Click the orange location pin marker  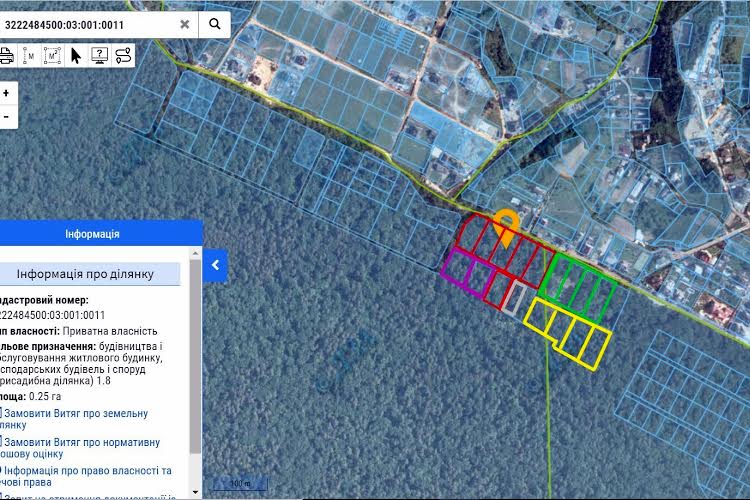[506, 228]
